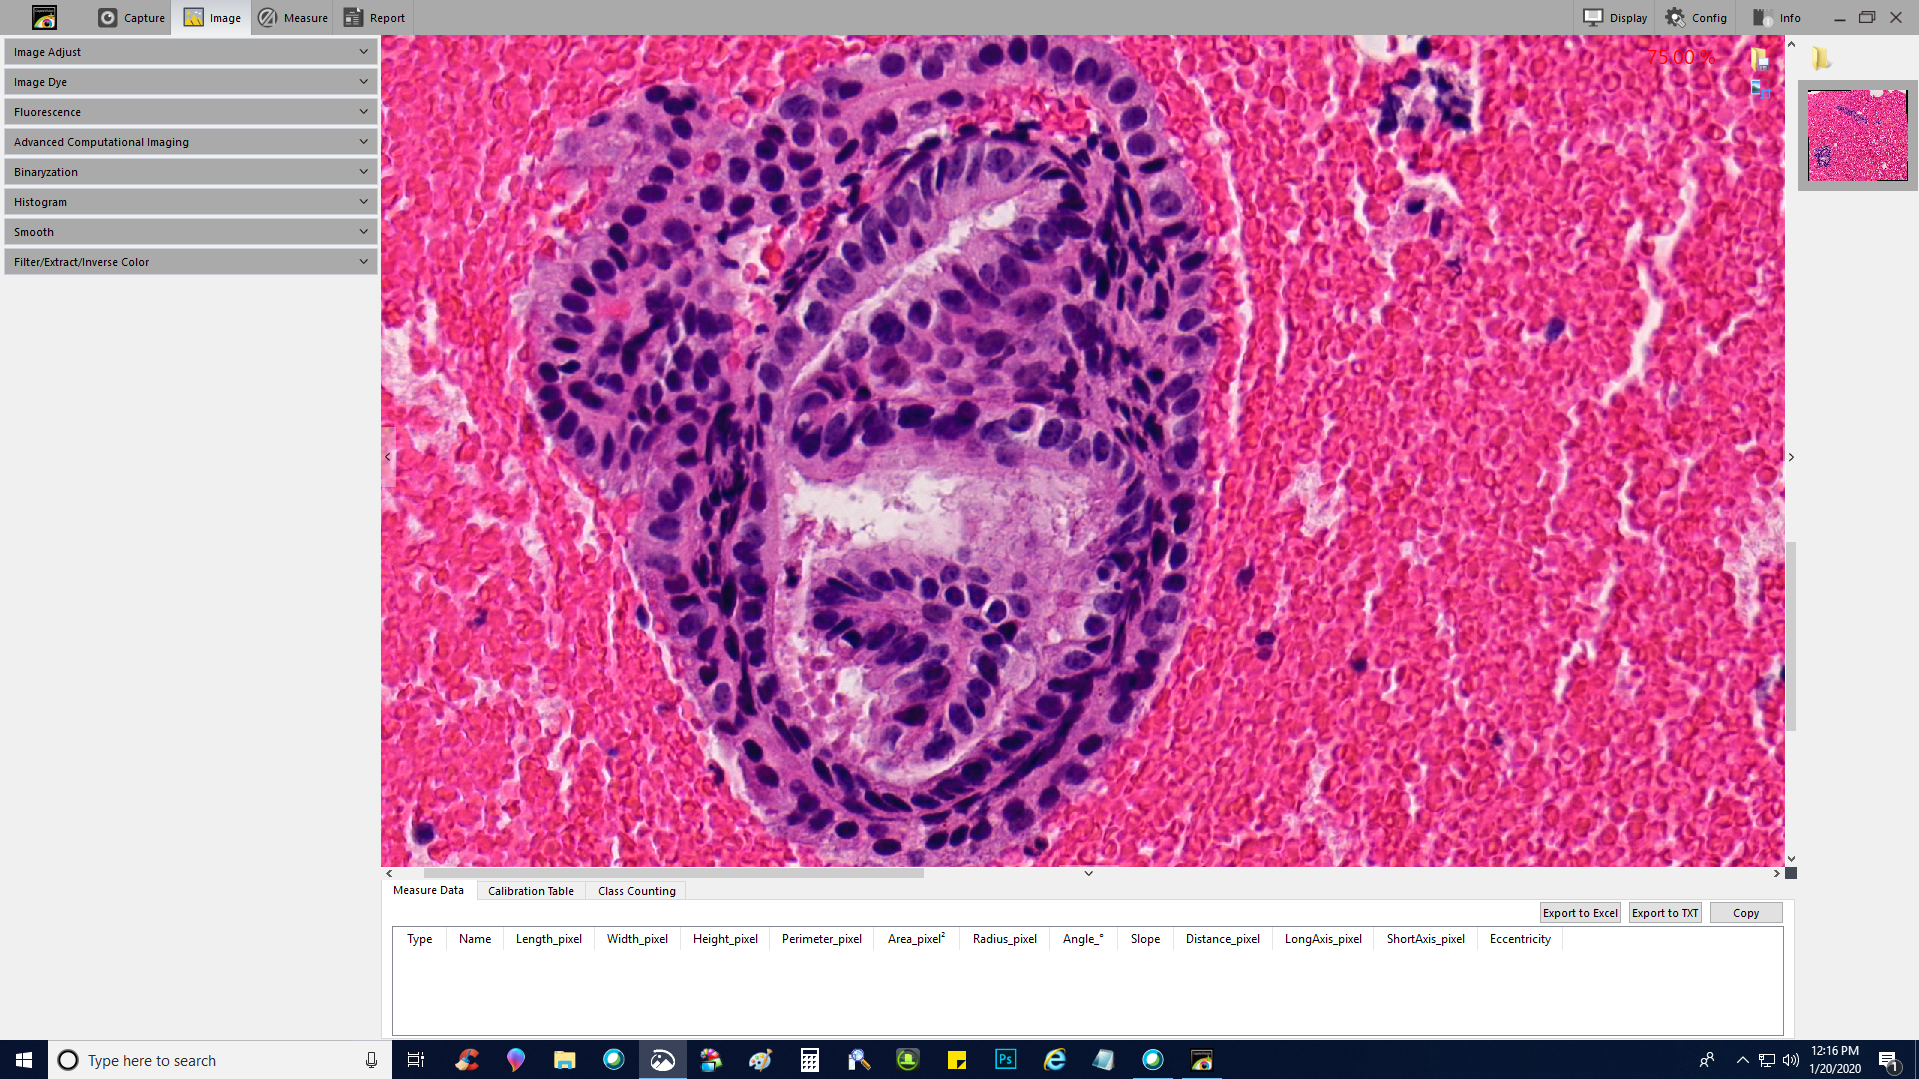Click the crop region icon on image
Viewport: 1919px width, 1079px height.
(1760, 90)
